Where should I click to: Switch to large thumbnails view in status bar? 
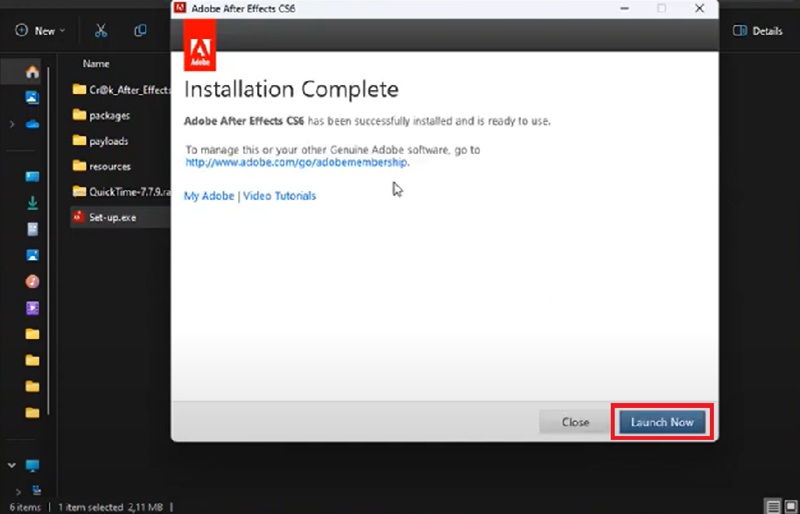coord(790,506)
